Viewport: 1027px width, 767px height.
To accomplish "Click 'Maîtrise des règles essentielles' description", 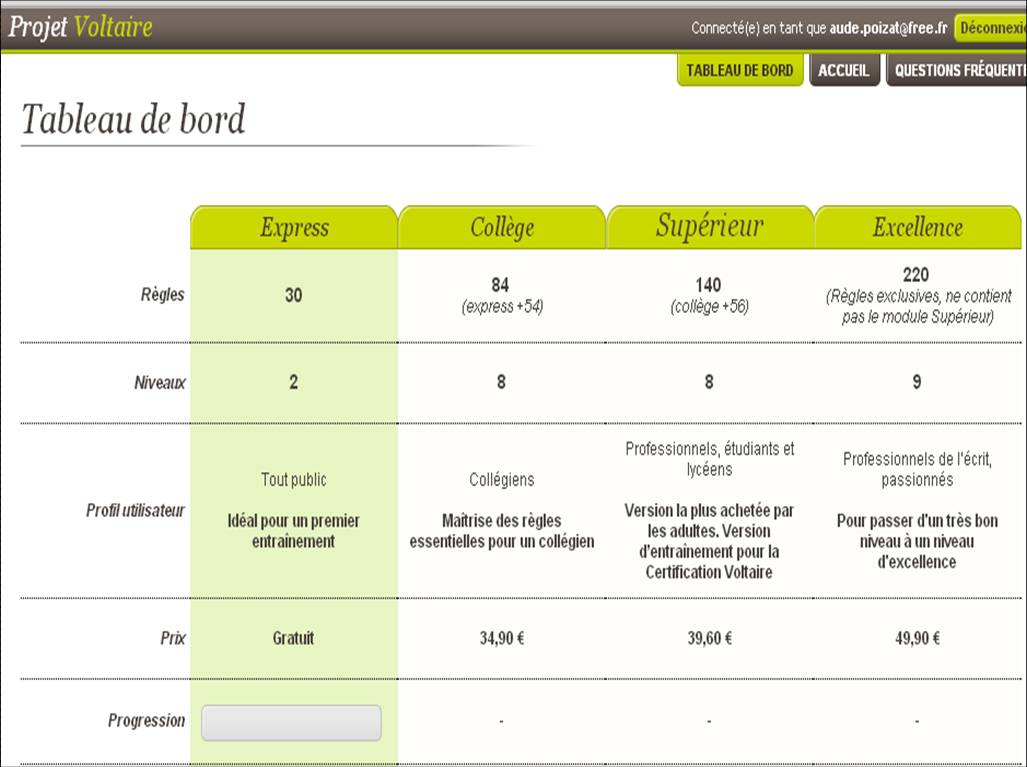I will [502, 531].
